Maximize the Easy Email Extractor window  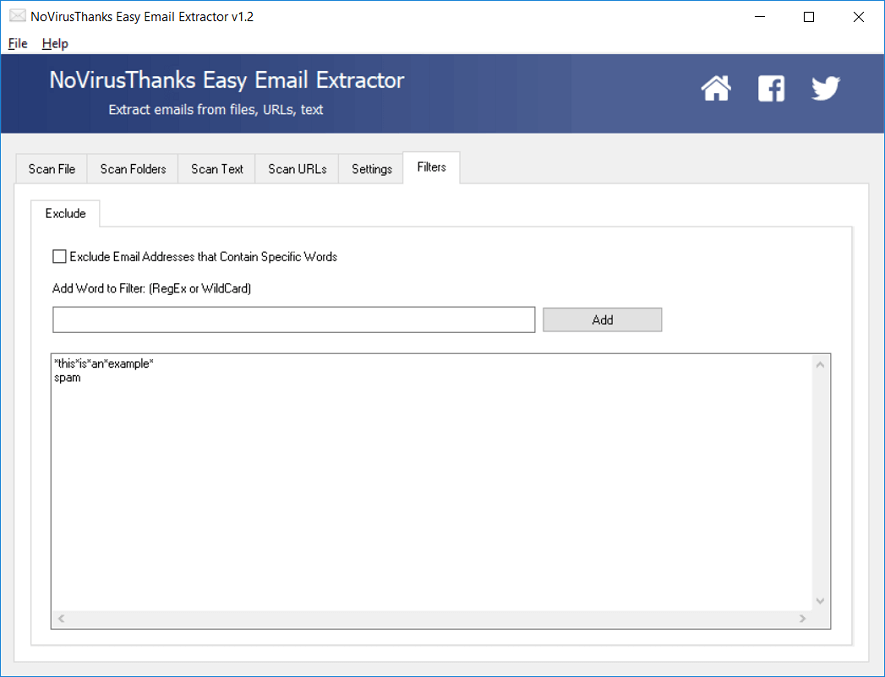809,16
